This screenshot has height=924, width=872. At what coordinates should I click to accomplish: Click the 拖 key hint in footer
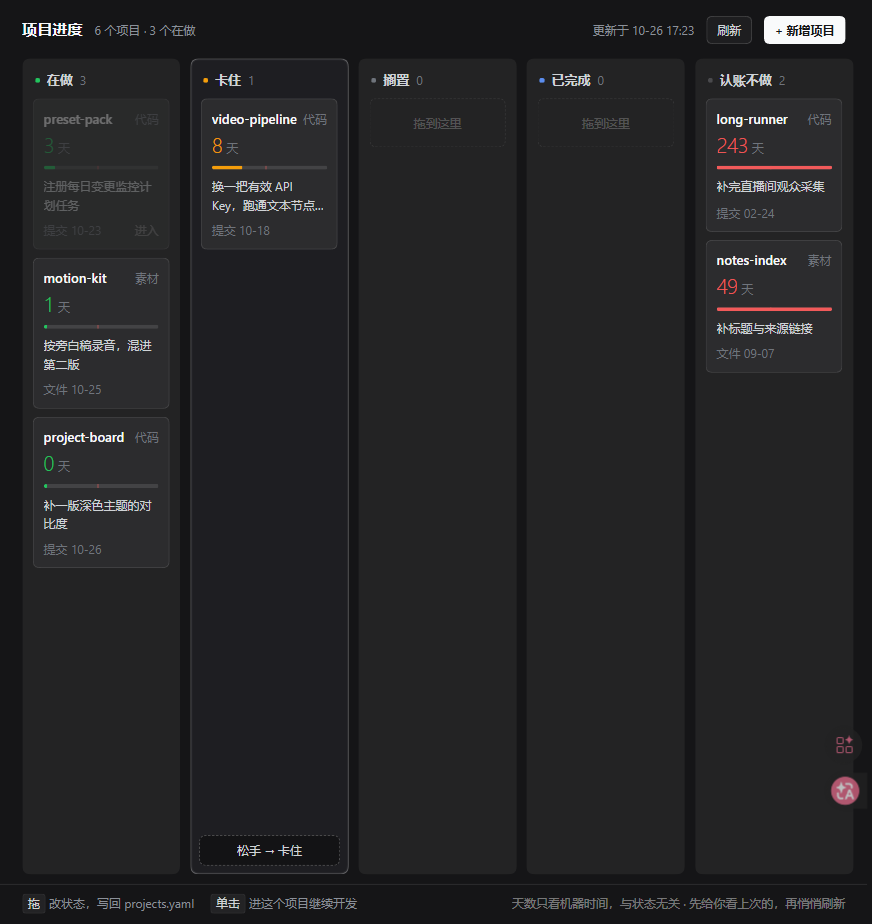[x=34, y=903]
